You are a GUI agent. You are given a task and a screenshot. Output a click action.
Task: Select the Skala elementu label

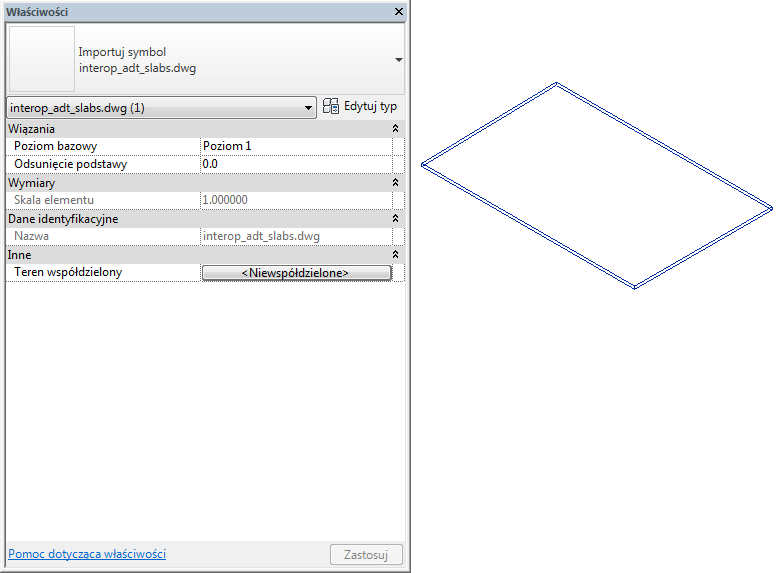(54, 200)
